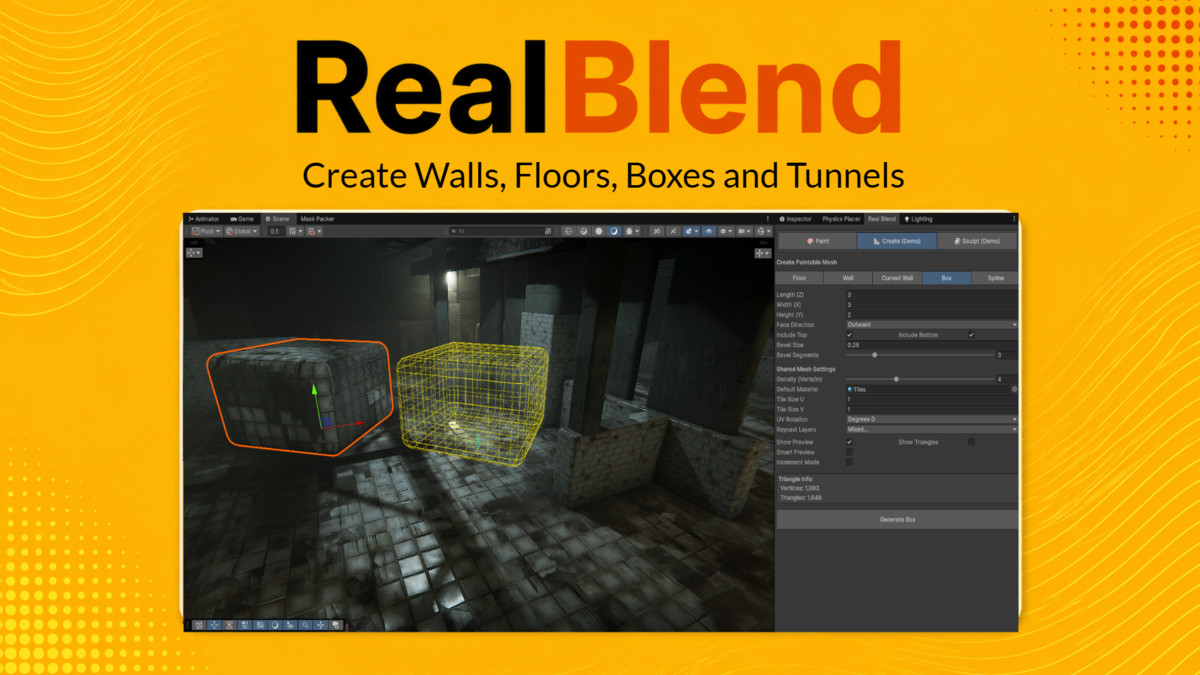Toggle scene lighting icon in Scene toolbar

pyautogui.click(x=673, y=231)
